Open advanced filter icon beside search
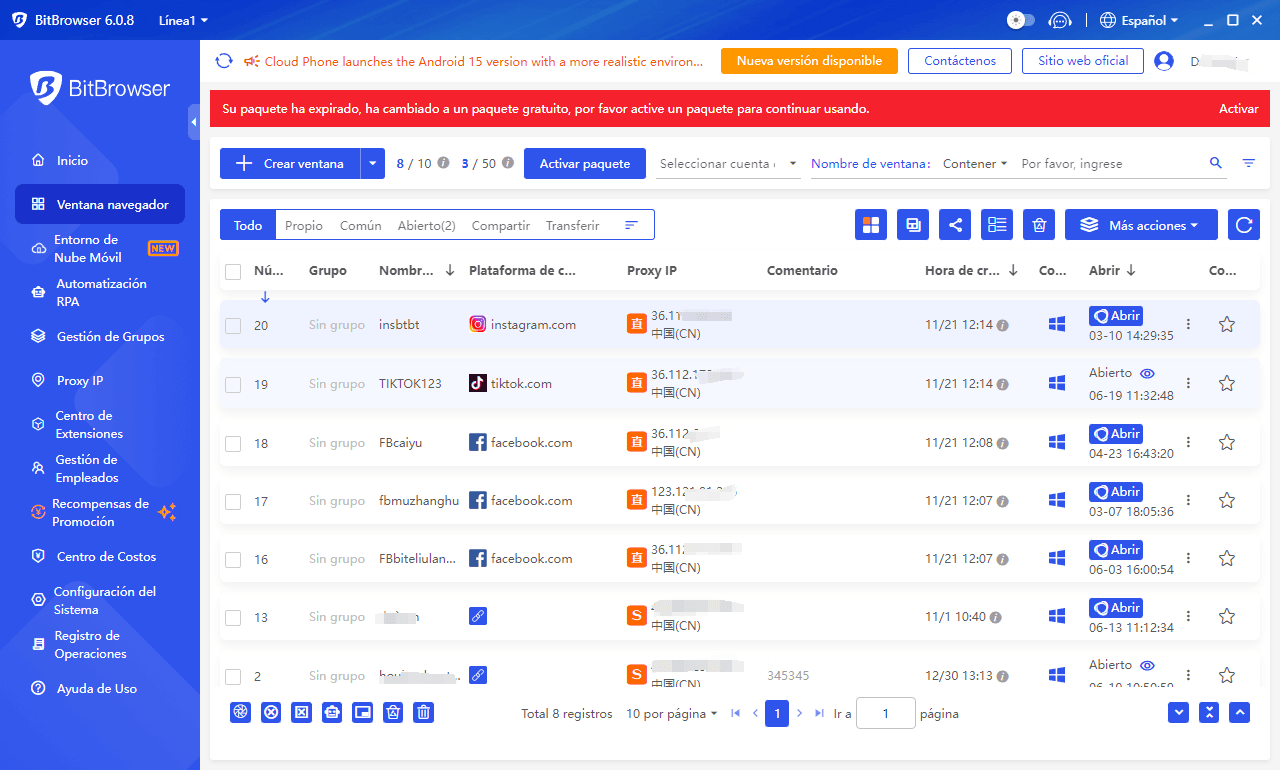 (1249, 163)
